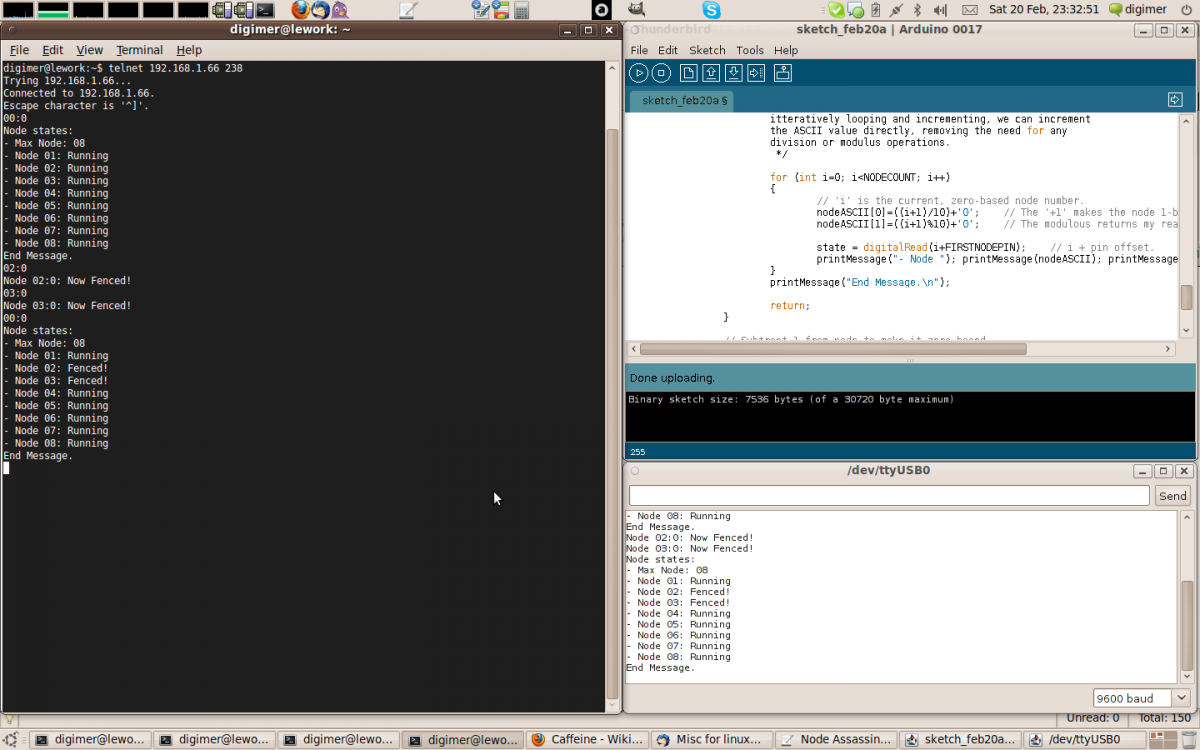Screen dimensions: 1200x750
Task: Create a new sketch with the New icon
Action: pos(688,72)
